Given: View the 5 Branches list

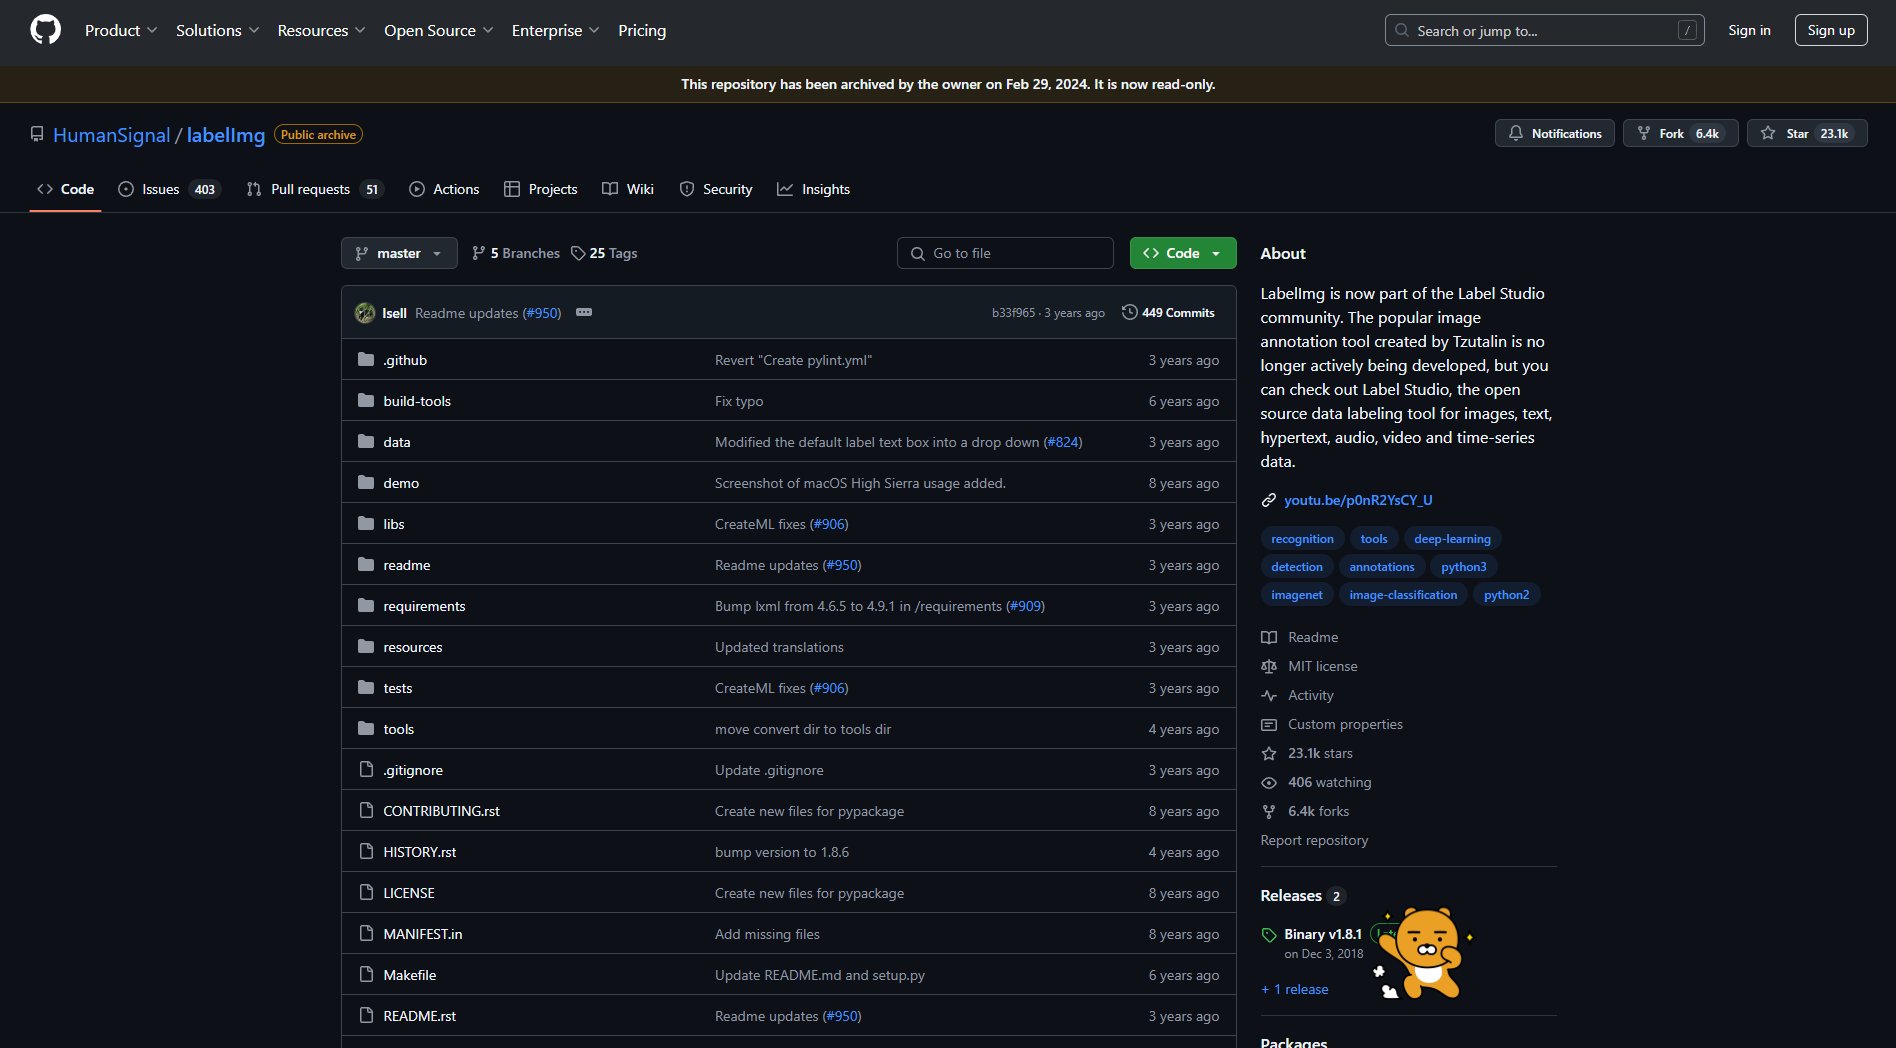Looking at the screenshot, I should [x=516, y=253].
